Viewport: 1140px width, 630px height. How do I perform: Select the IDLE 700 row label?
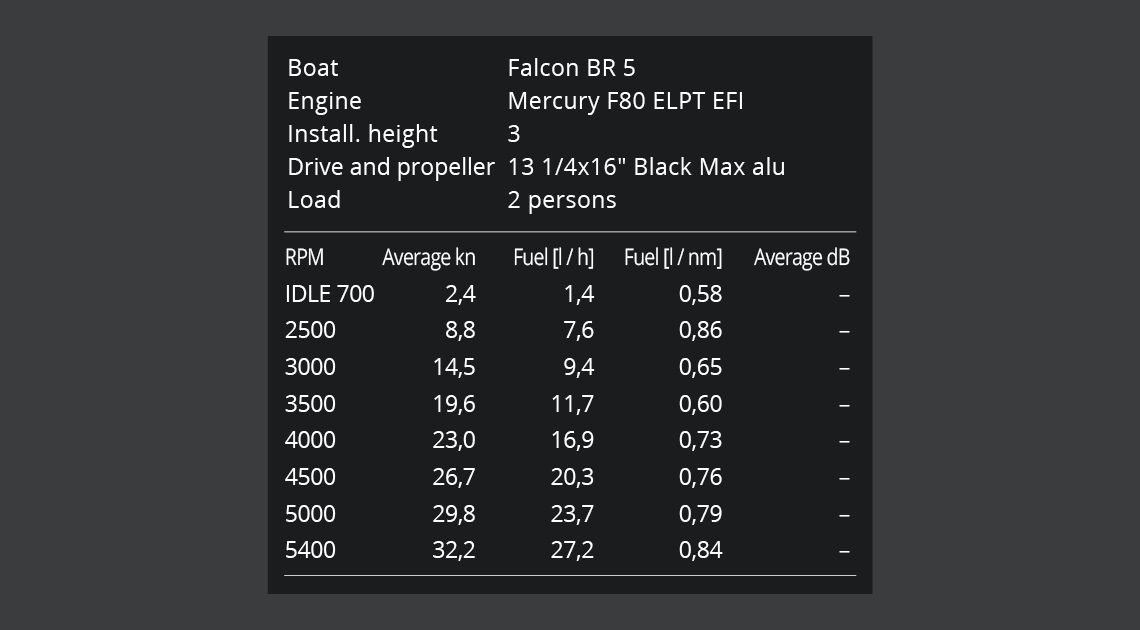pyautogui.click(x=329, y=293)
